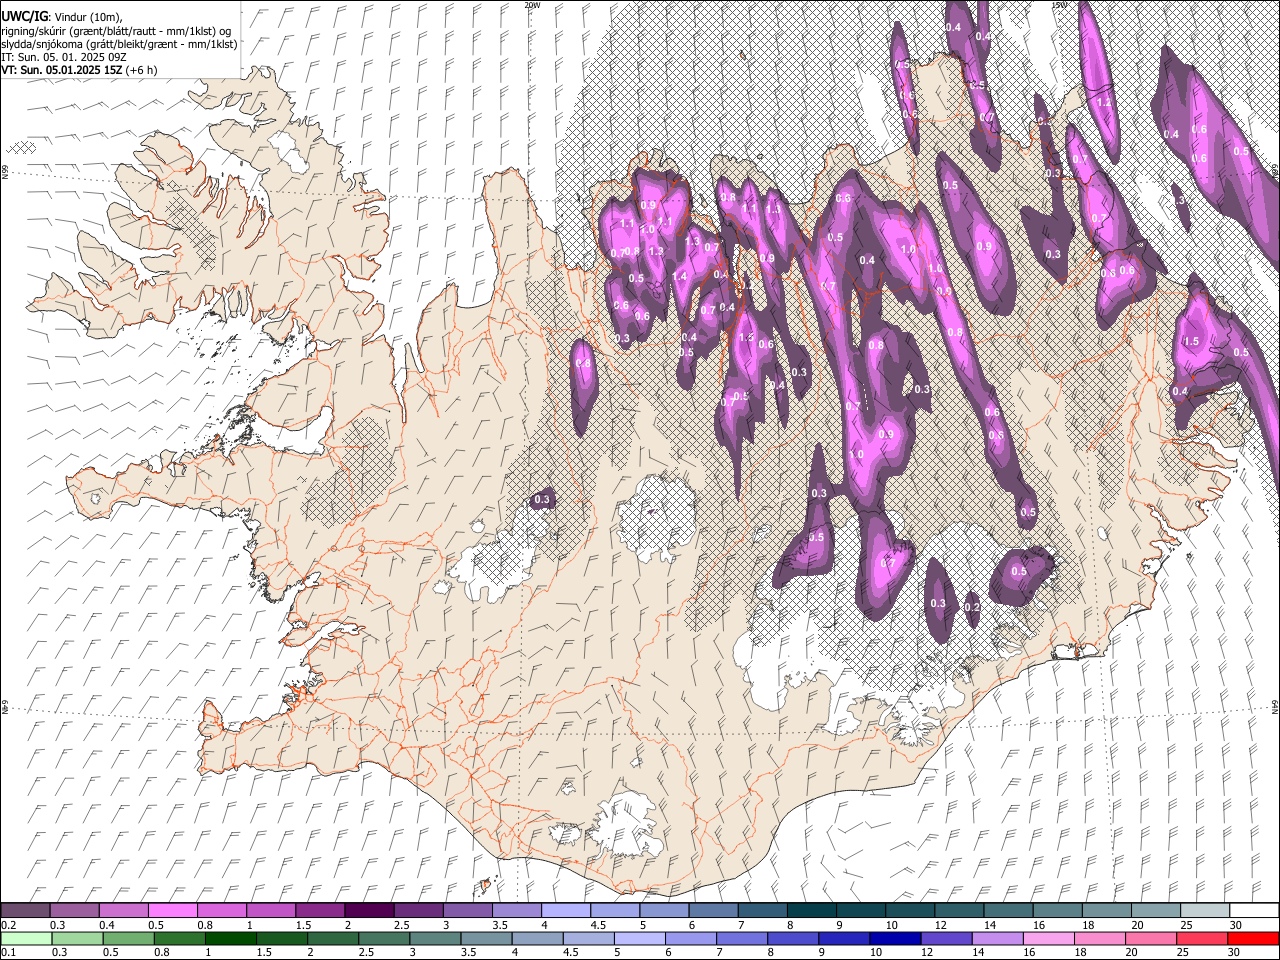This screenshot has height=960, width=1280.
Task: Click the upper legend swatch labelled 12
Action: (x=959, y=910)
